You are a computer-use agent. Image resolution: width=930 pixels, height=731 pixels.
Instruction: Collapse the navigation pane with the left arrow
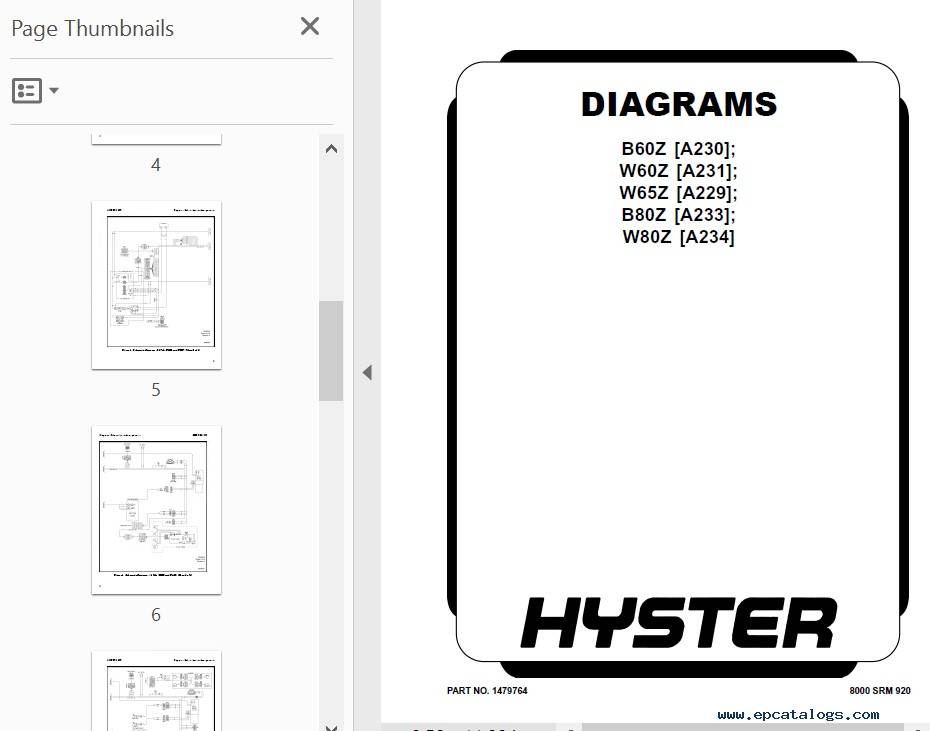[x=367, y=373]
